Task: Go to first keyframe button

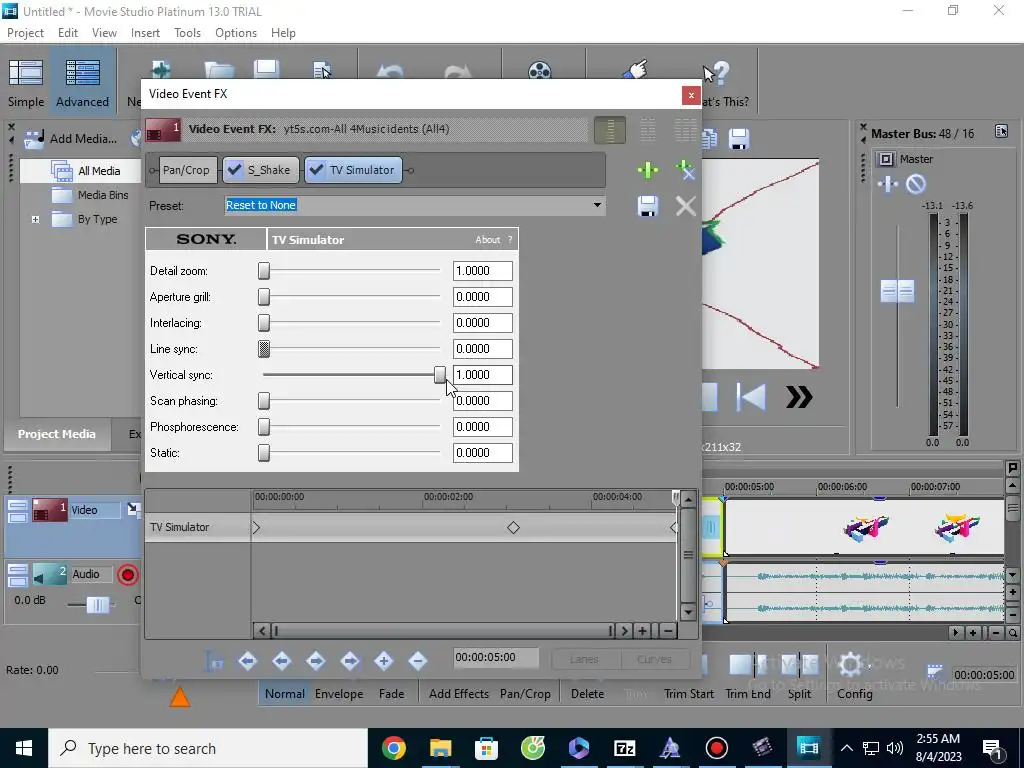Action: pos(248,661)
